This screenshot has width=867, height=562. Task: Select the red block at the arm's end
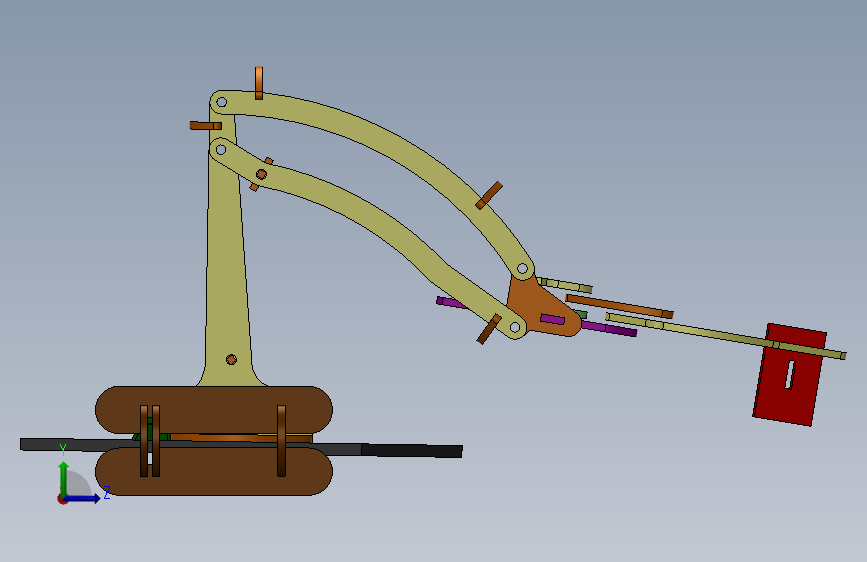click(x=789, y=375)
